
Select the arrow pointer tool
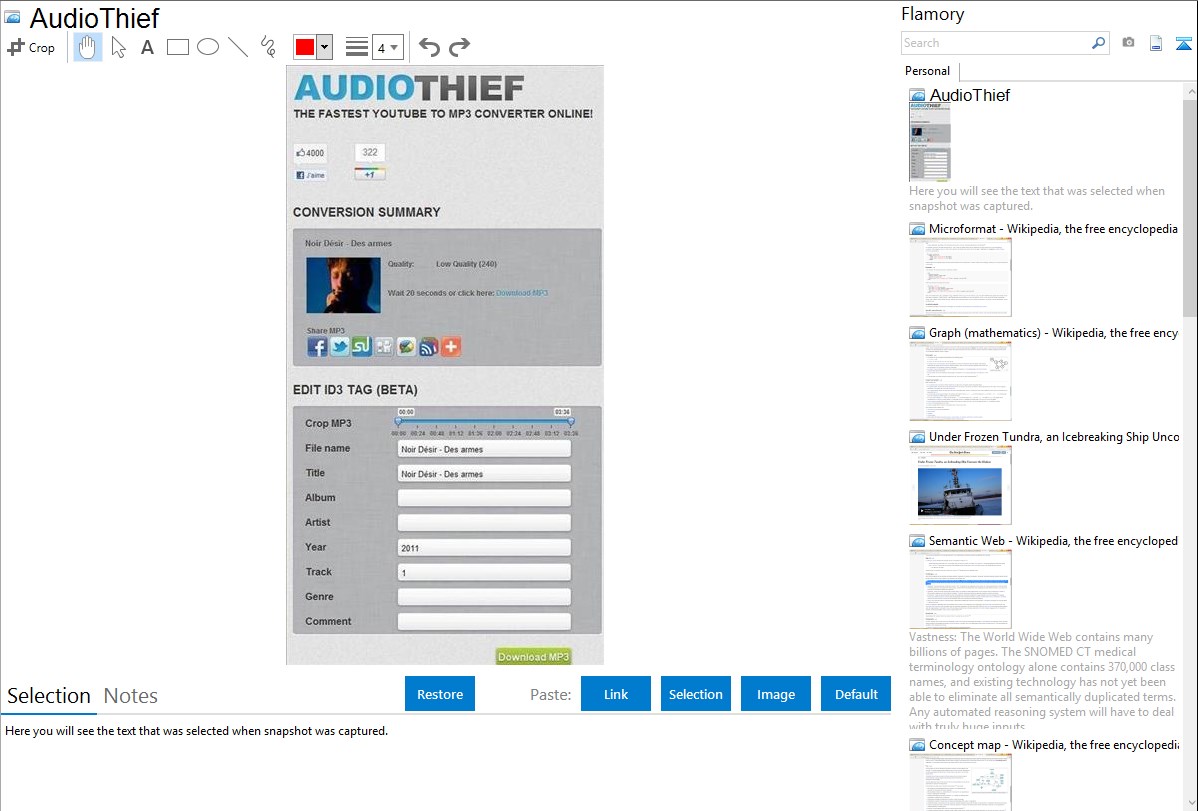[118, 47]
